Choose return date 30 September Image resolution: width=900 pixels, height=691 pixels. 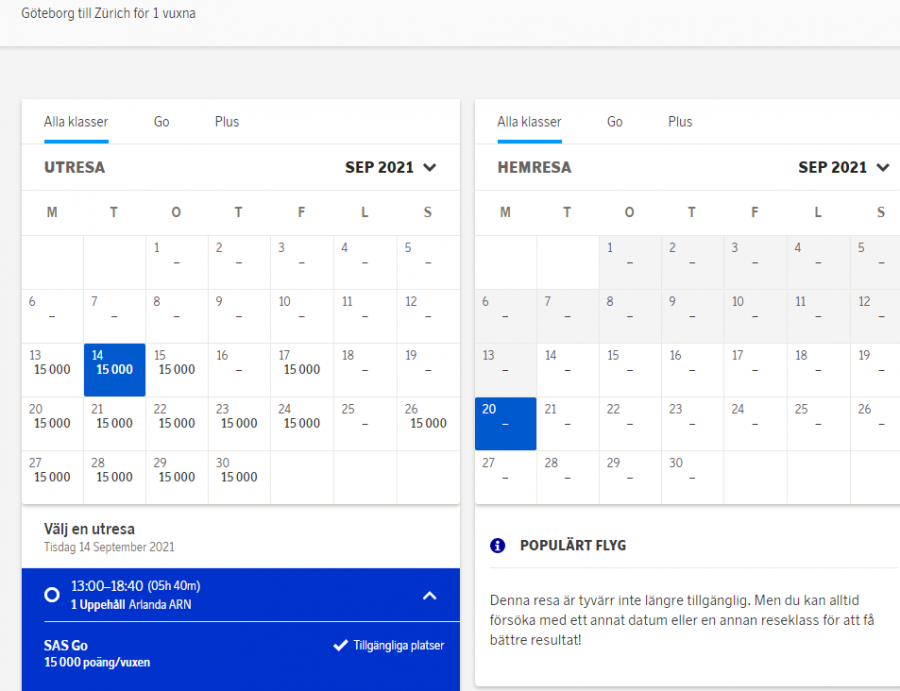tap(692, 478)
